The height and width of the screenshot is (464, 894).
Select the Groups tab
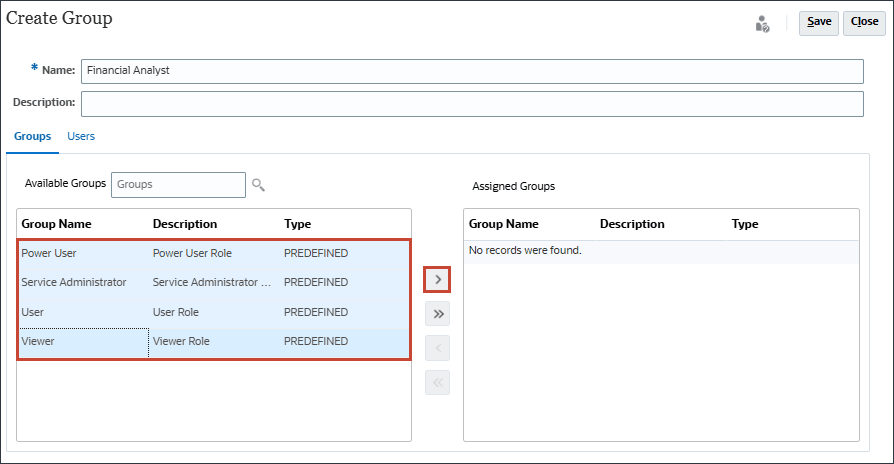tap(32, 136)
